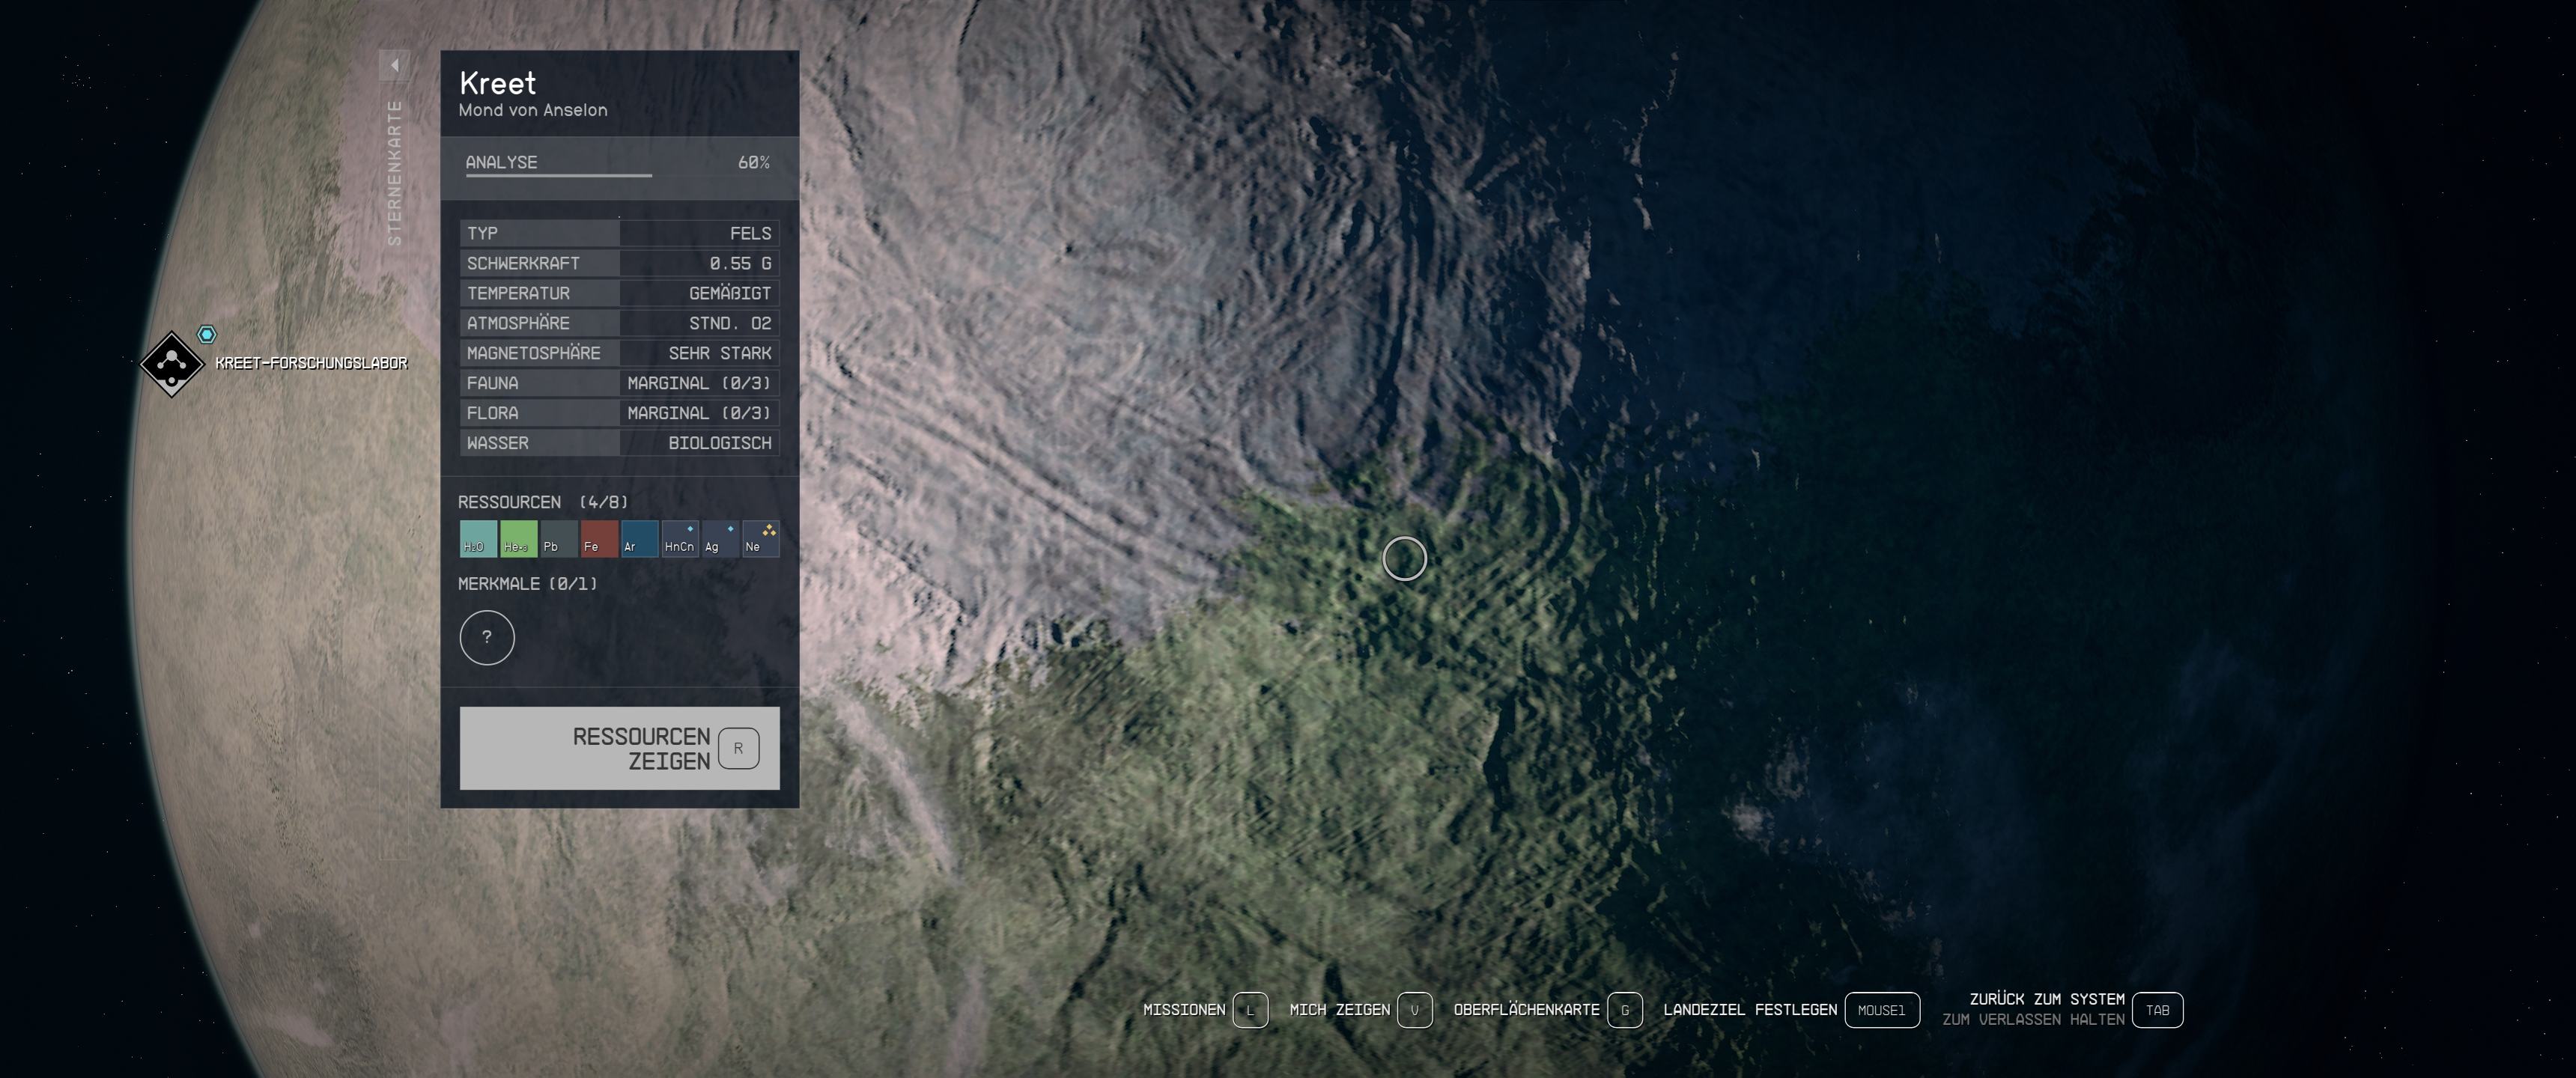This screenshot has width=2576, height=1078.
Task: Select the Kreet-Forschungslabor diamond landmark icon
Action: tap(172, 364)
